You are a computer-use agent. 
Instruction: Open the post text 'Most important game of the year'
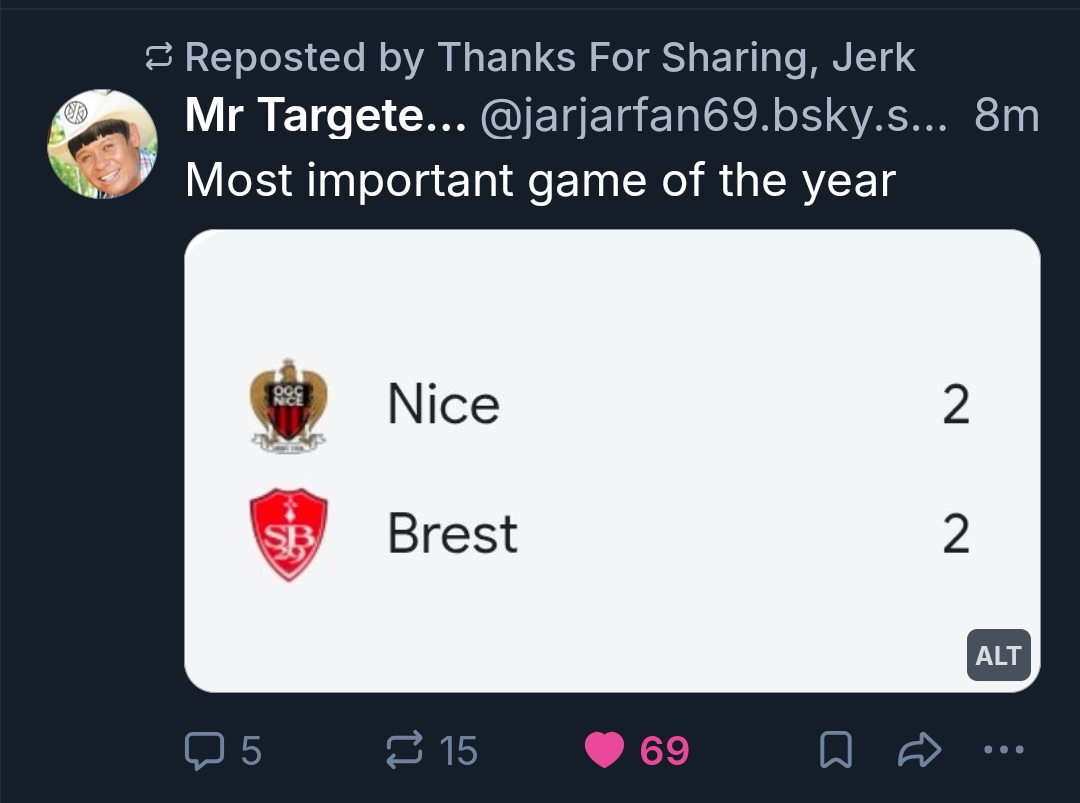[x=540, y=180]
